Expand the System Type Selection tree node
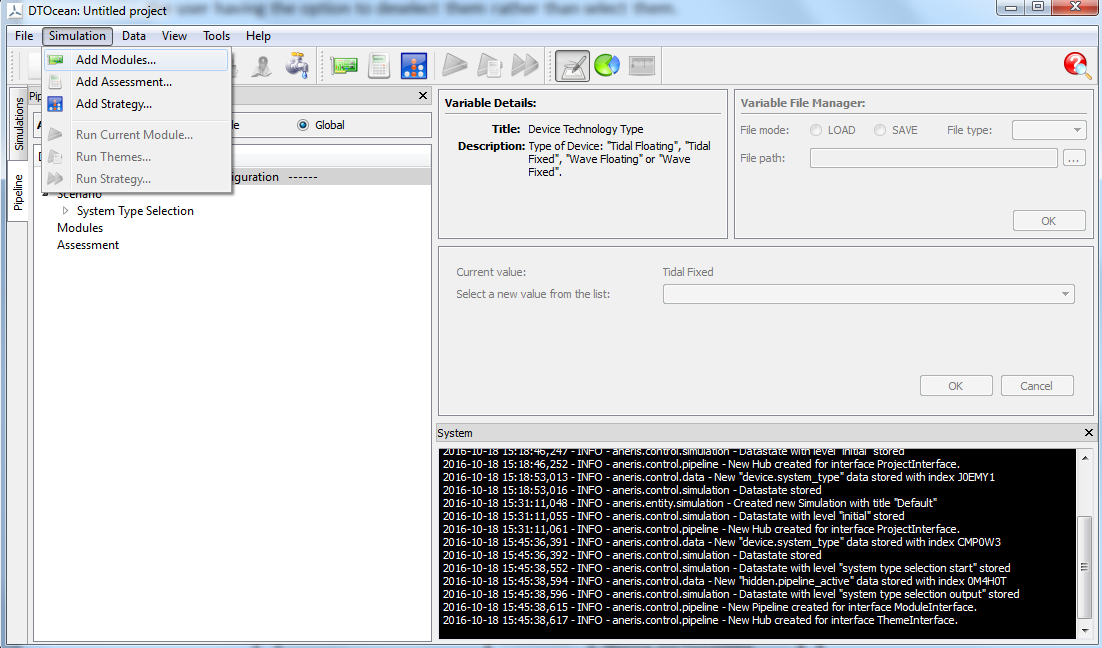The image size is (1102, 648). point(66,211)
